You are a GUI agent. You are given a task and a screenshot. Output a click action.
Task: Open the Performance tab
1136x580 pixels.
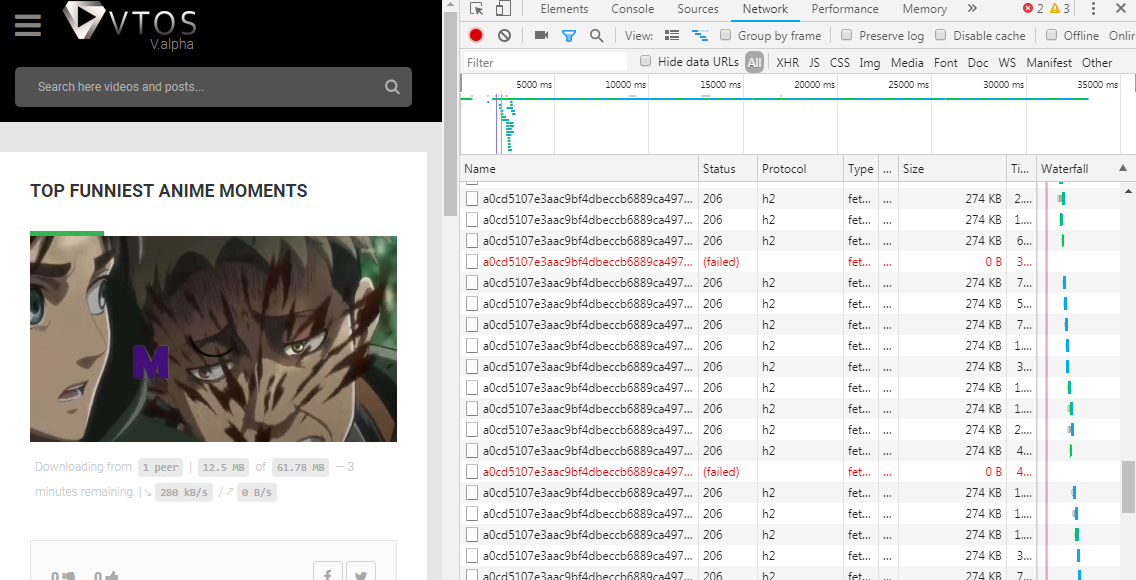[845, 9]
